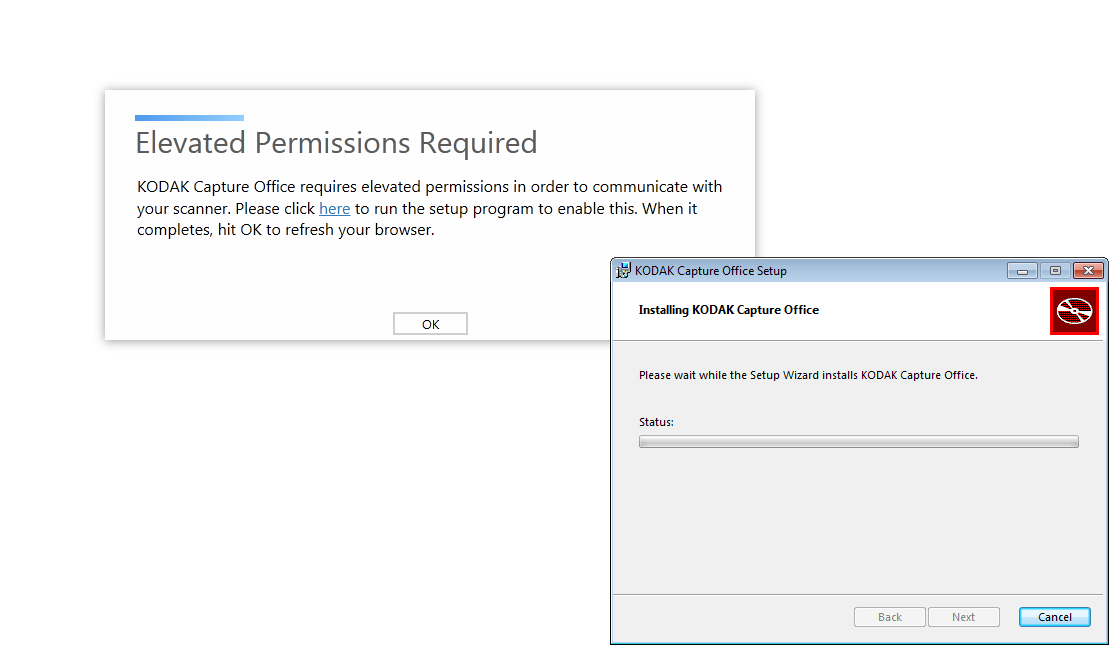Click the greyed-out Back button
Image resolution: width=1114 pixels, height=646 pixels.
(x=890, y=617)
